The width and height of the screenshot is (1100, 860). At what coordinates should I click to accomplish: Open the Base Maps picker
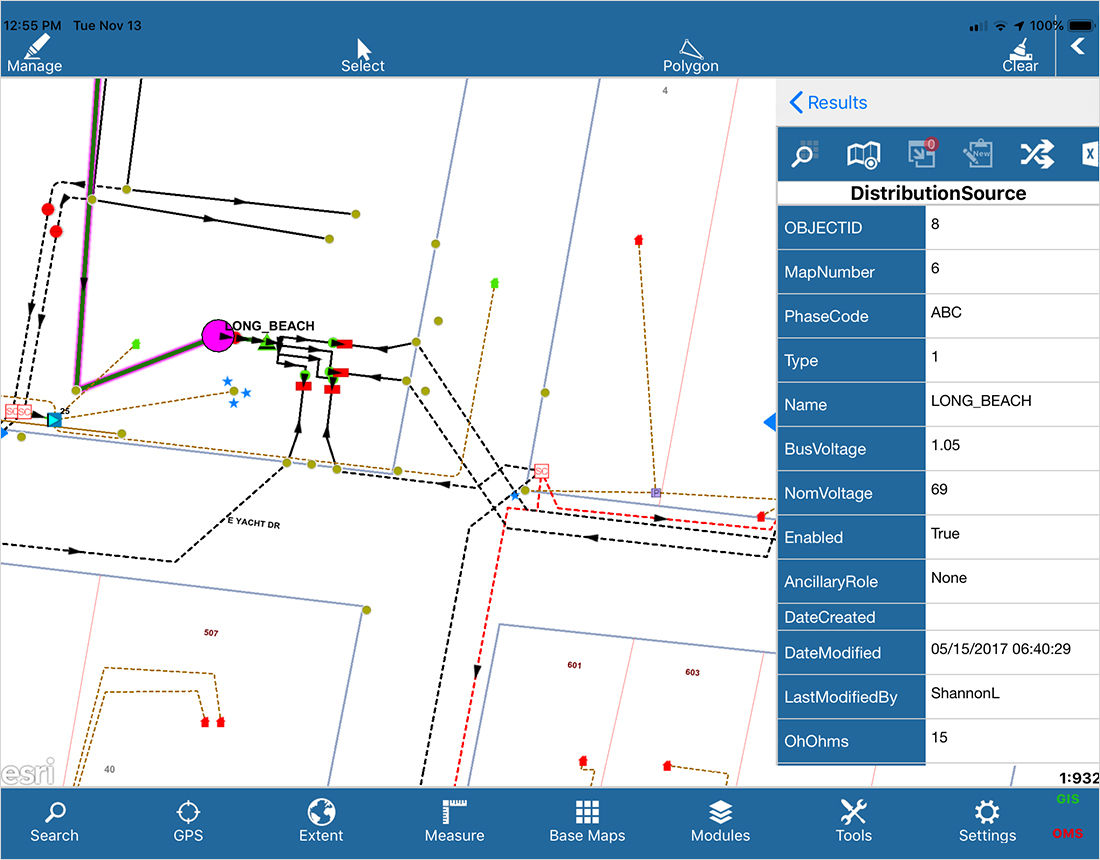point(587,820)
